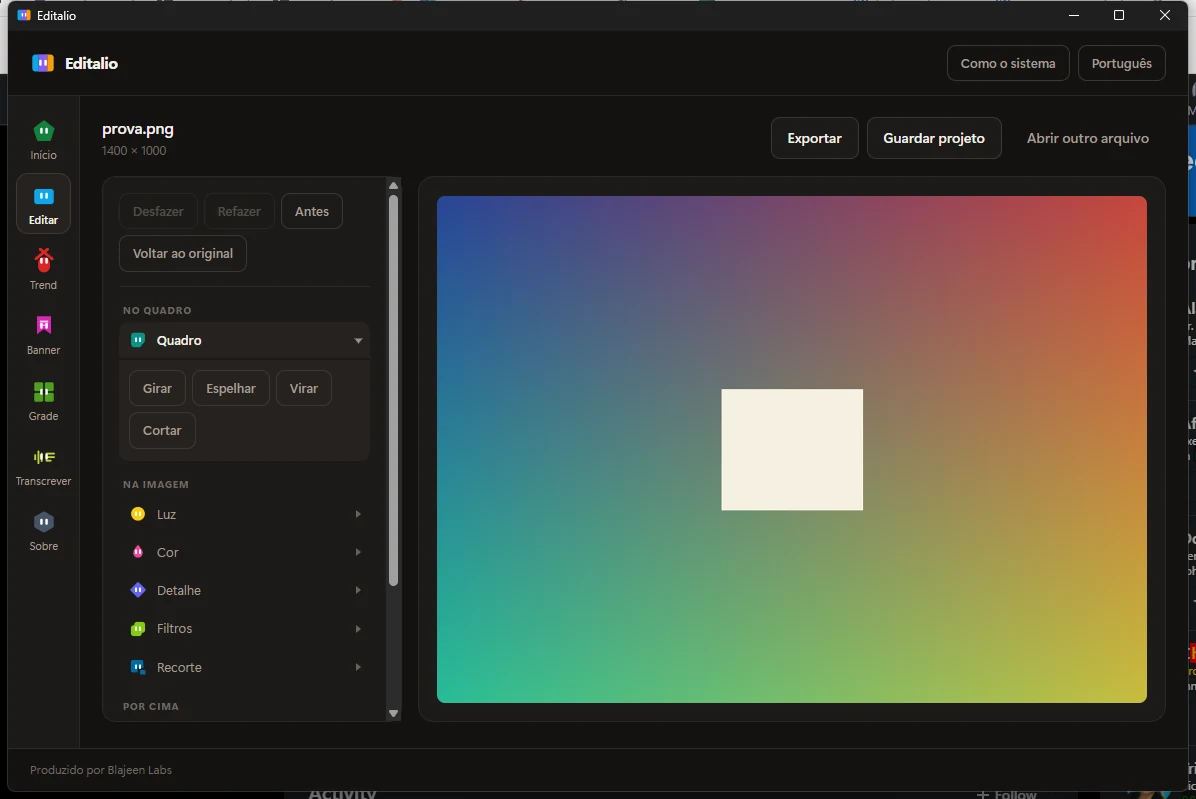This screenshot has height=799, width=1196.
Task: Click the Virar button
Action: (304, 388)
